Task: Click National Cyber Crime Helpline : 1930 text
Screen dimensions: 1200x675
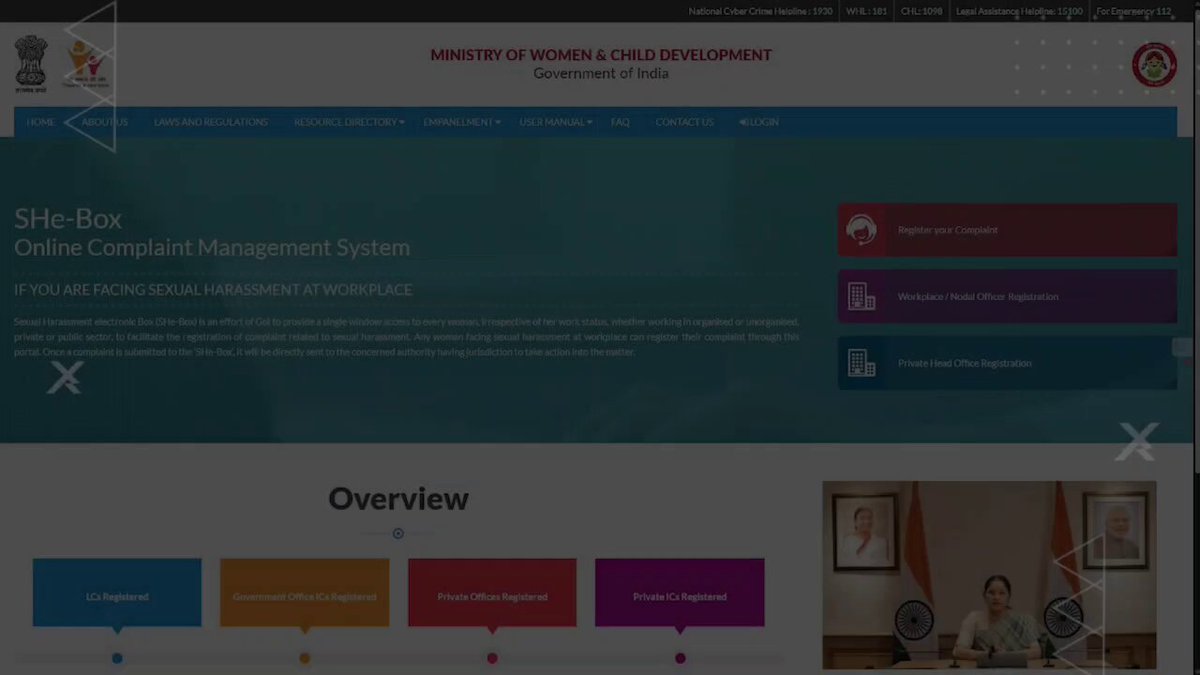Action: click(x=760, y=11)
